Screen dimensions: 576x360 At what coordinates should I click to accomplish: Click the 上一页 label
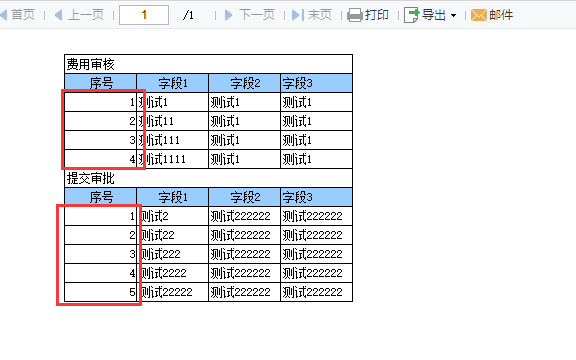point(86,15)
